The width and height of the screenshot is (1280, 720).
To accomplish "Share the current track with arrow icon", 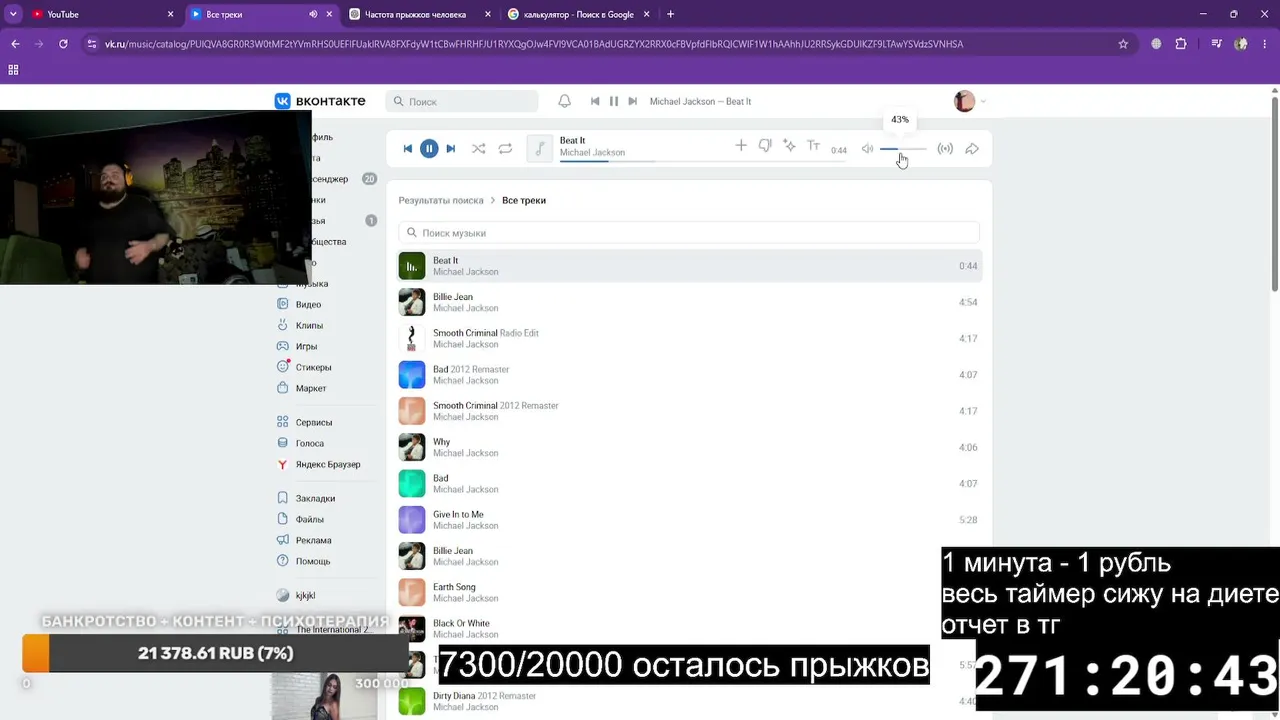I will pyautogui.click(x=972, y=149).
